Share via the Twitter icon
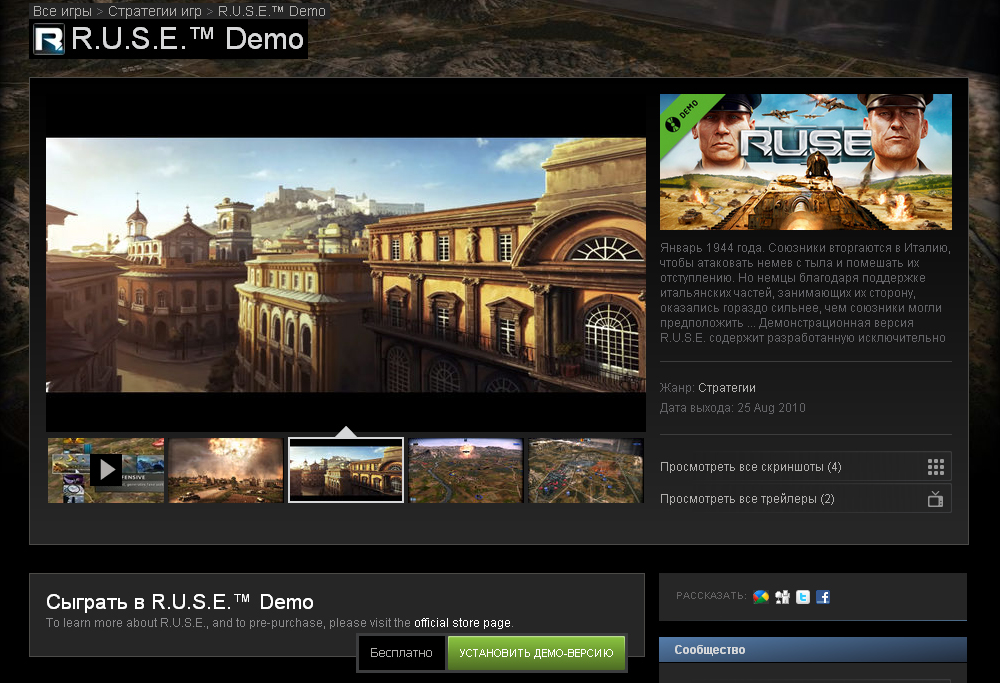Image resolution: width=1000 pixels, height=683 pixels. pos(803,597)
